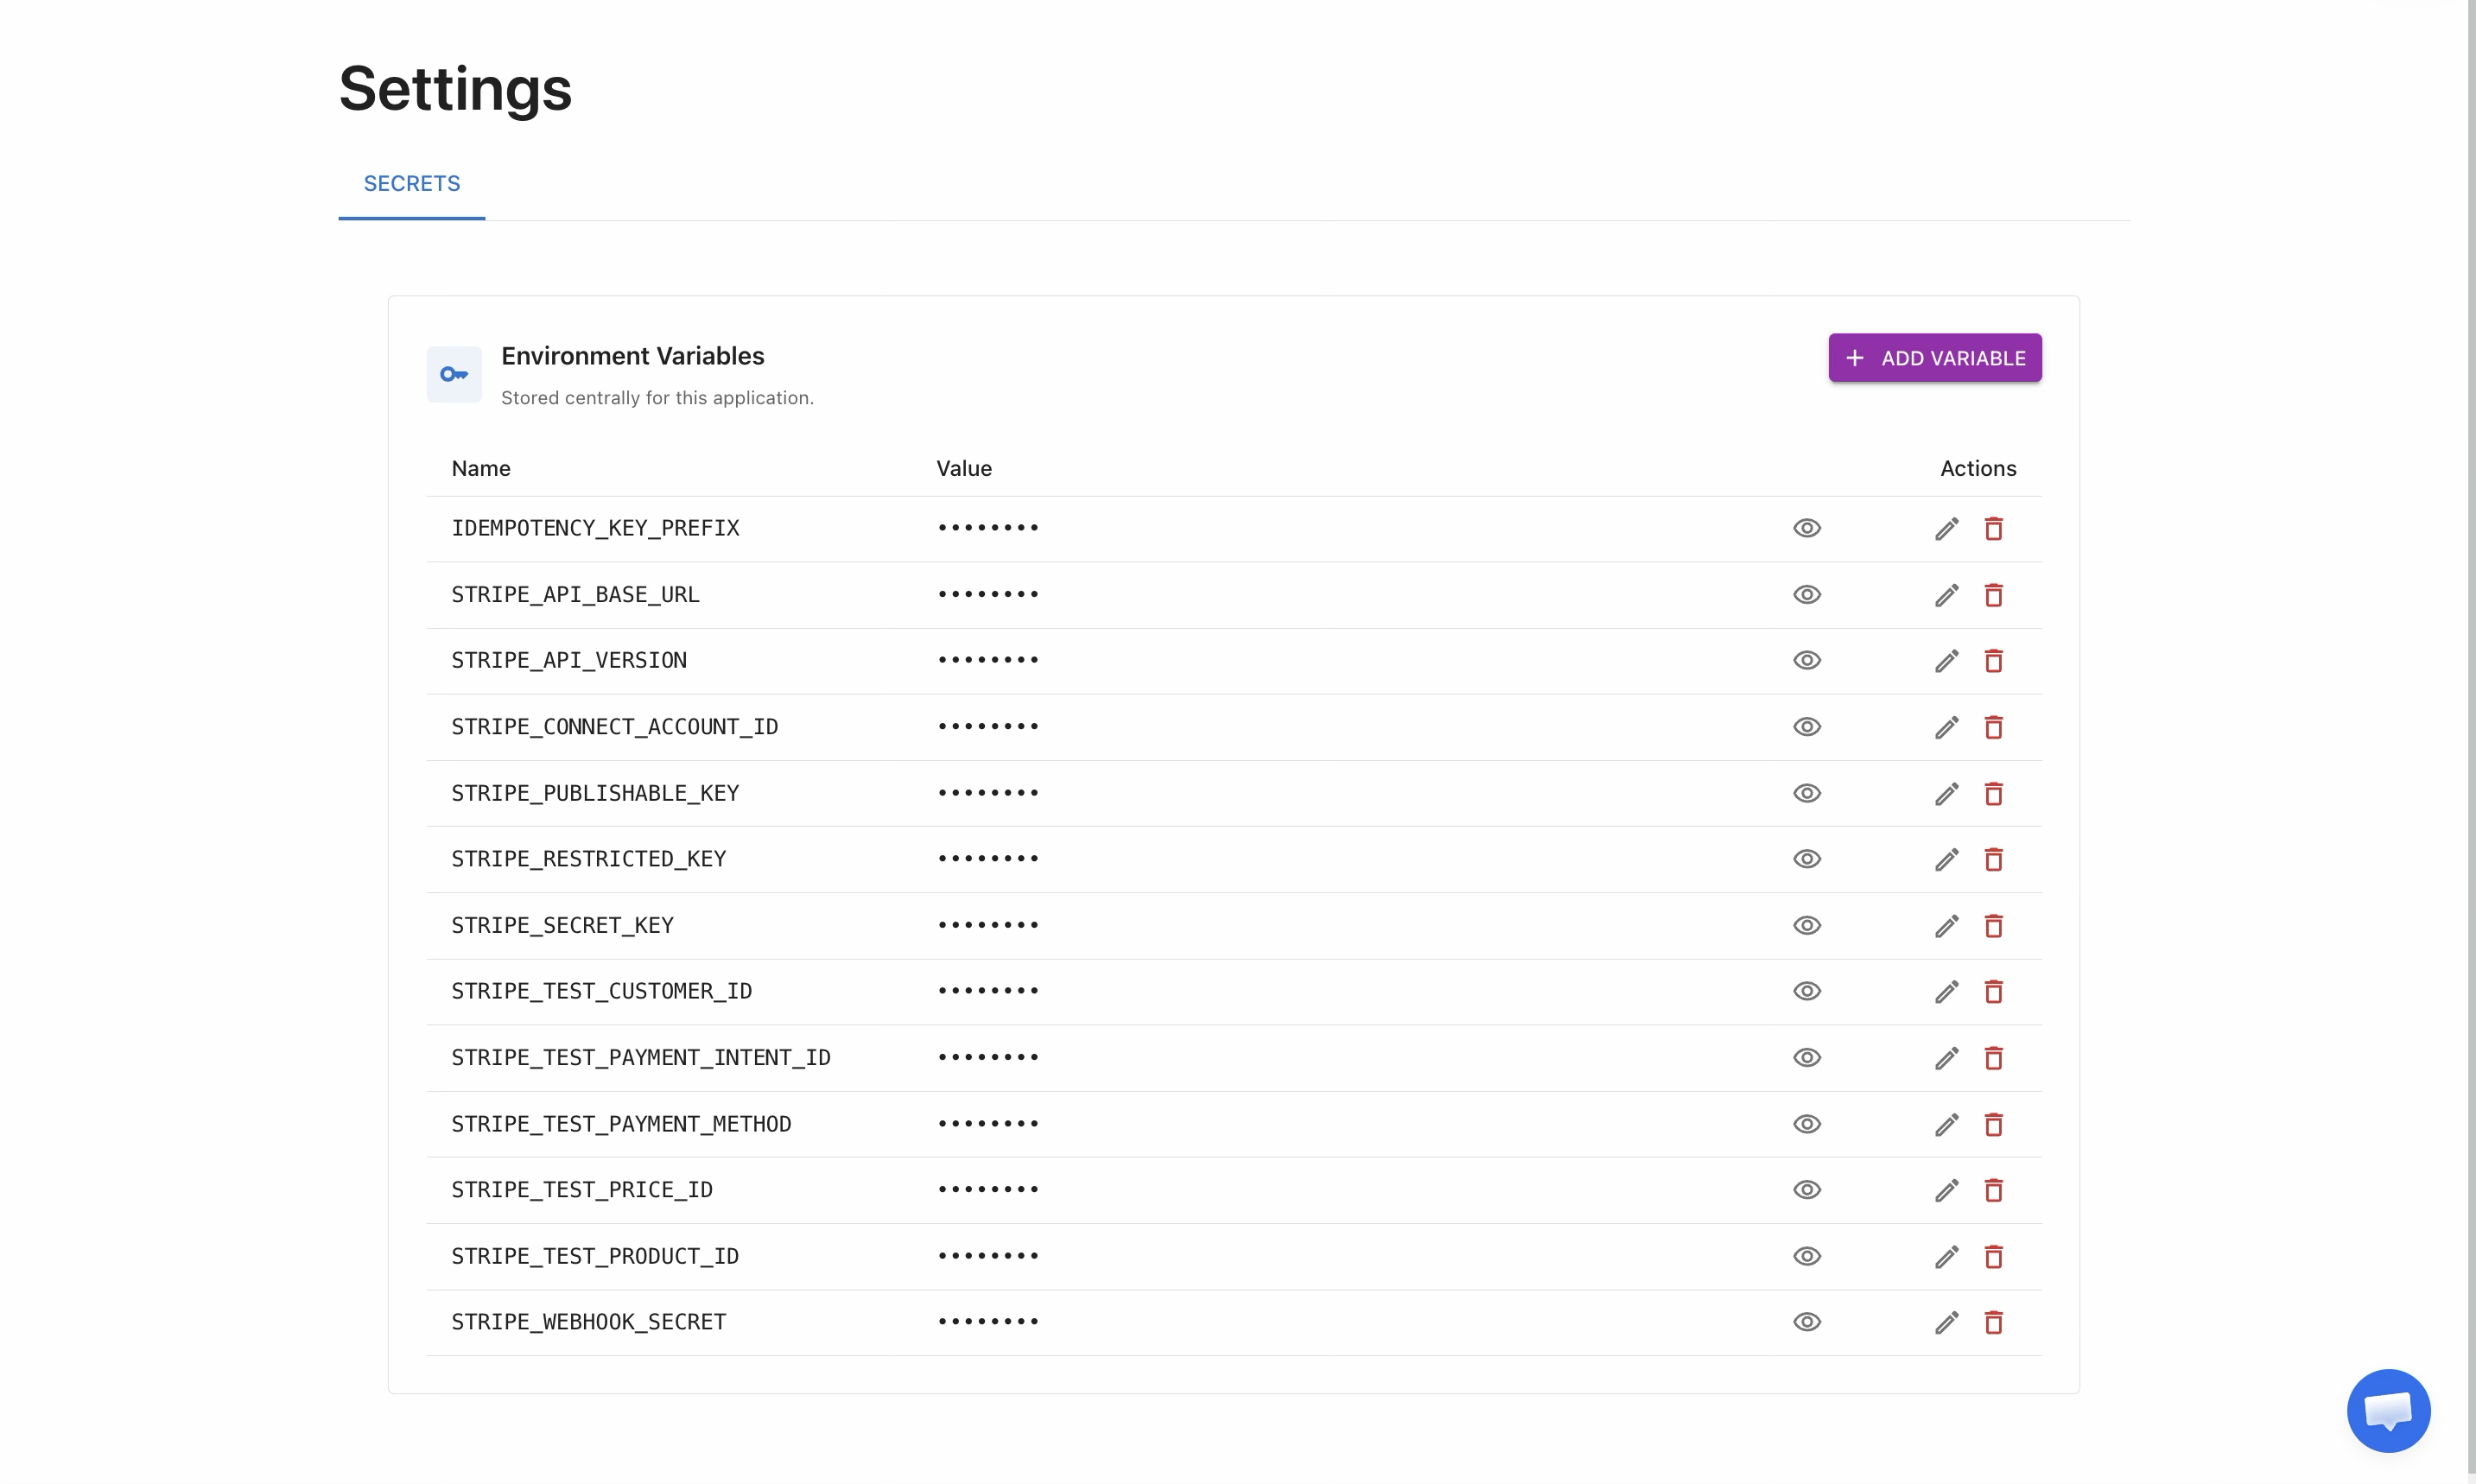This screenshot has height=1484, width=2476.
Task: Show the STRIPE_API_BASE_URL value
Action: [1806, 594]
